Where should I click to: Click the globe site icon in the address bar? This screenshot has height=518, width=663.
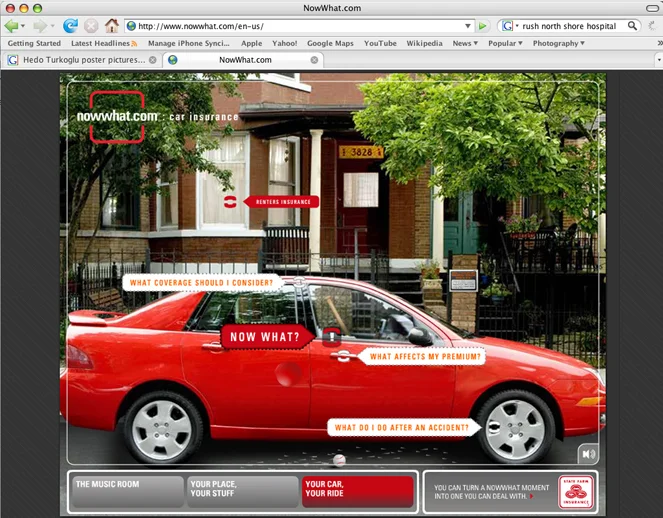[132, 26]
